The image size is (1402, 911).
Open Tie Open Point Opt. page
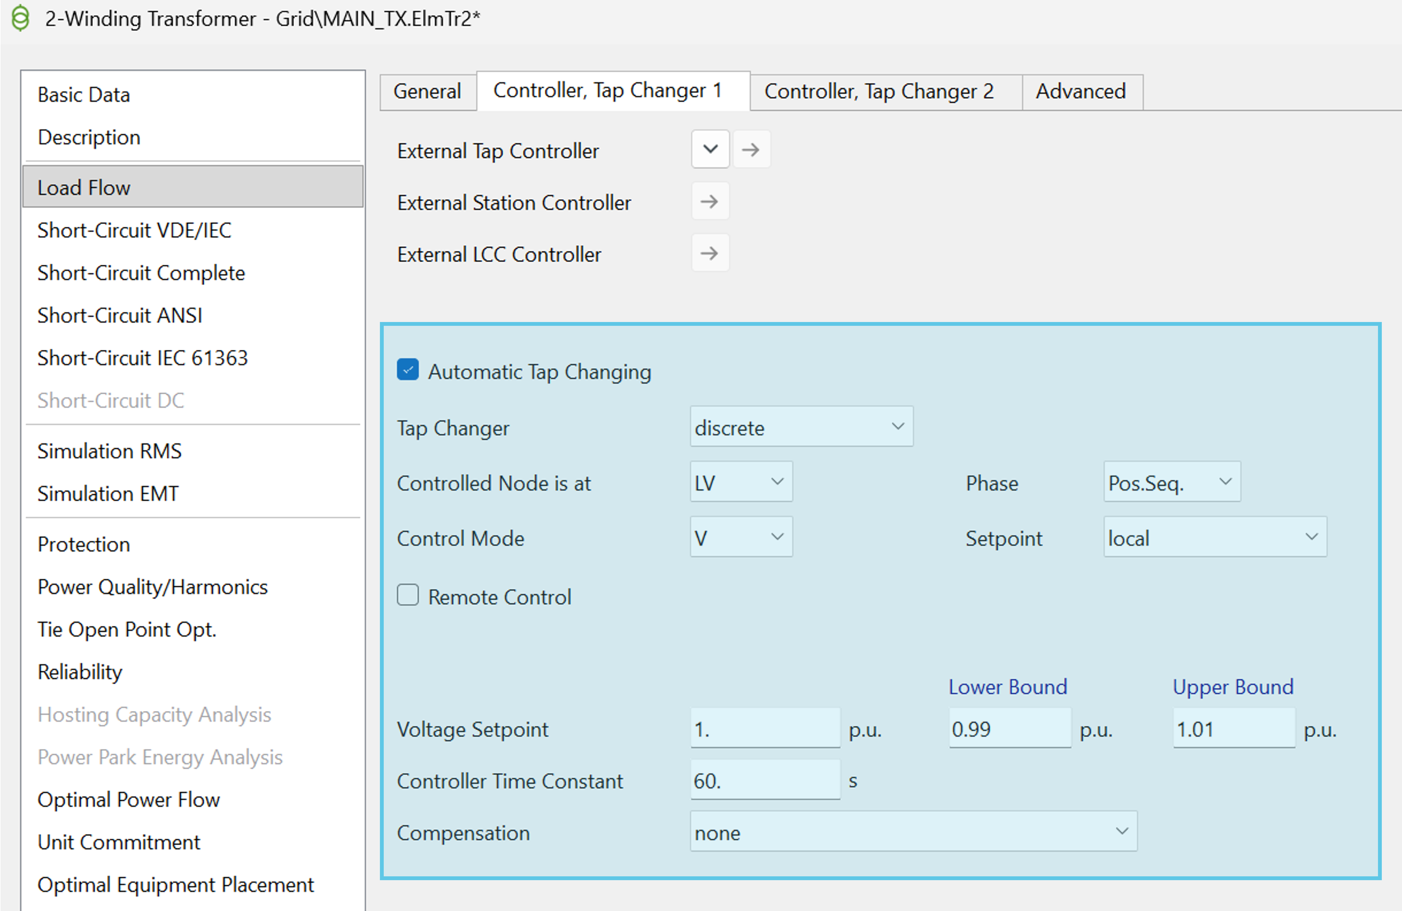click(192, 629)
